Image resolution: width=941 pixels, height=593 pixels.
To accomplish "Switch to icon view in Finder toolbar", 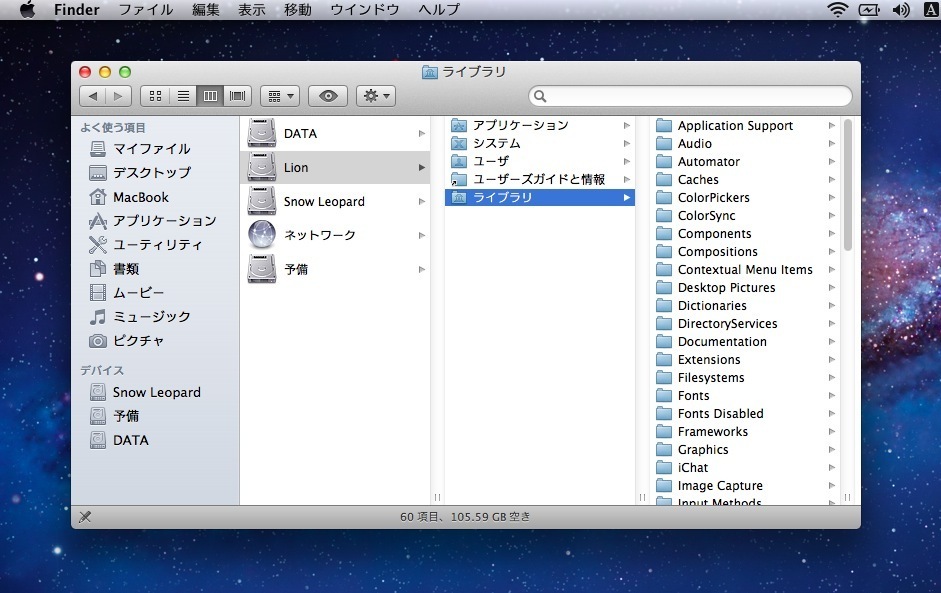I will point(155,96).
